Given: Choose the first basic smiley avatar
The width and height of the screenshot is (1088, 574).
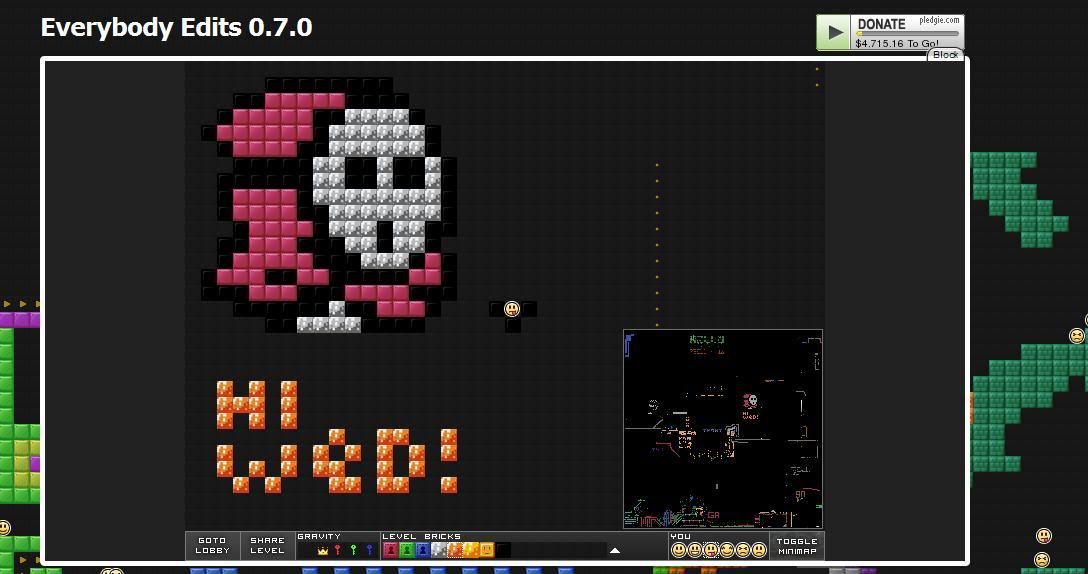Looking at the screenshot, I should tap(679, 550).
